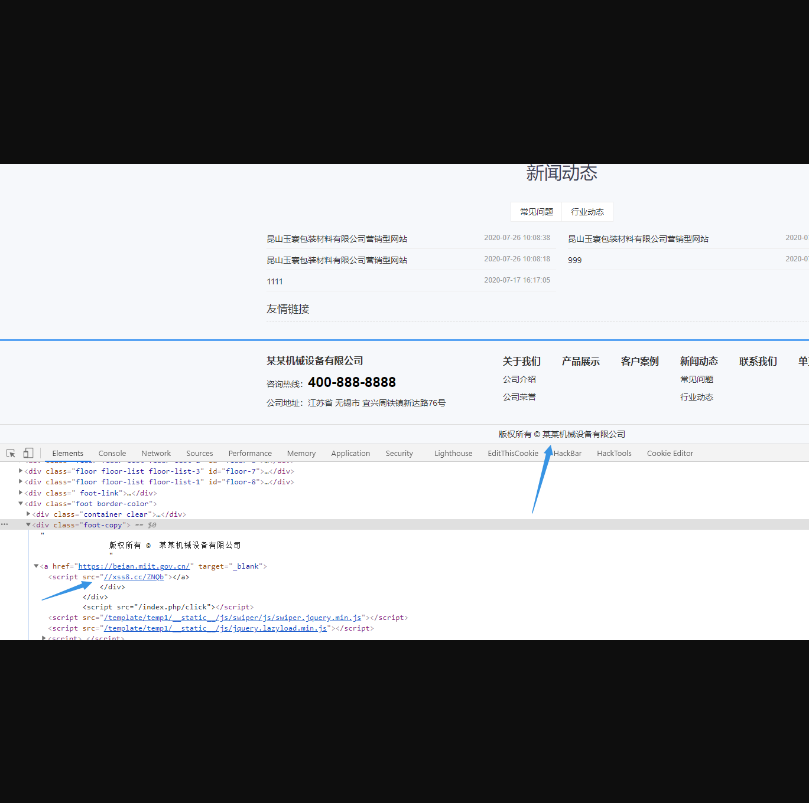Click the 友情链接 heading
Viewport: 809px width, 803px height.
288,309
